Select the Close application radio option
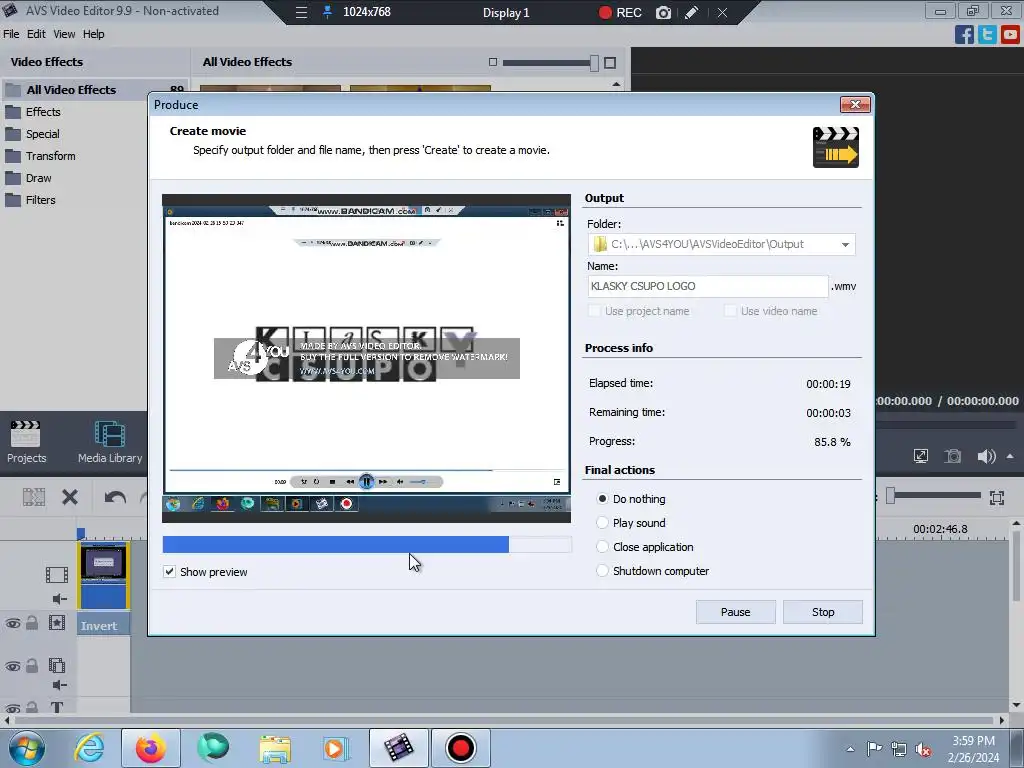Viewport: 1024px width, 768px height. click(x=602, y=547)
